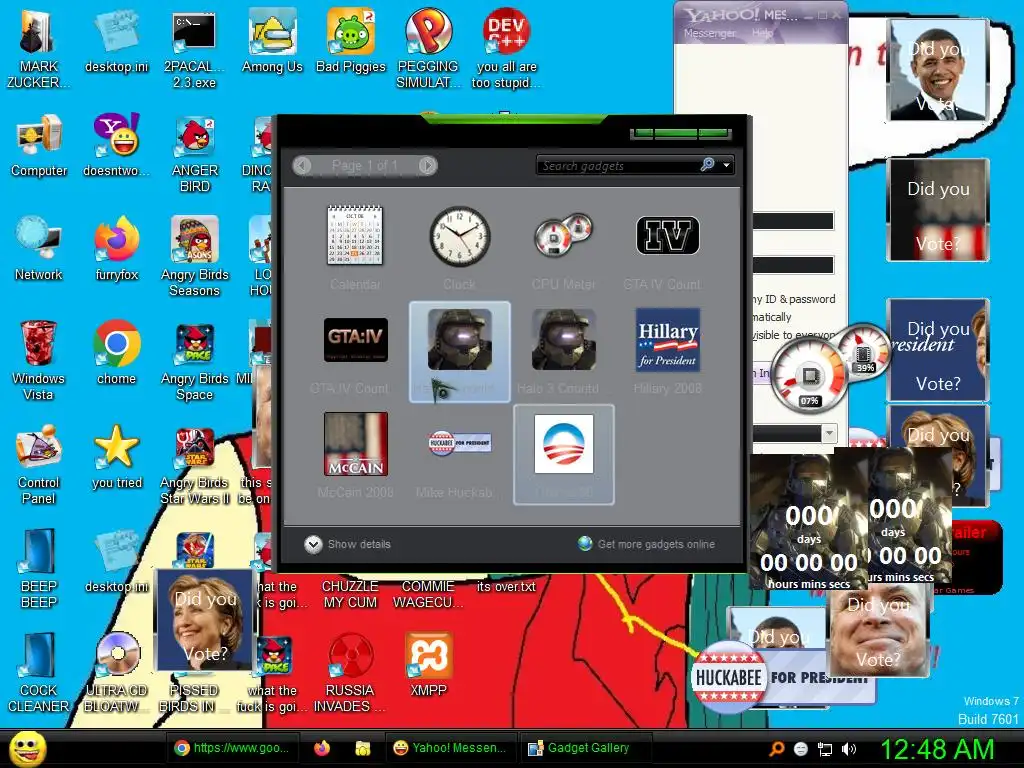Open the DEV C++ you all are too stupid icon
The width and height of the screenshot is (1024, 768).
click(x=506, y=48)
